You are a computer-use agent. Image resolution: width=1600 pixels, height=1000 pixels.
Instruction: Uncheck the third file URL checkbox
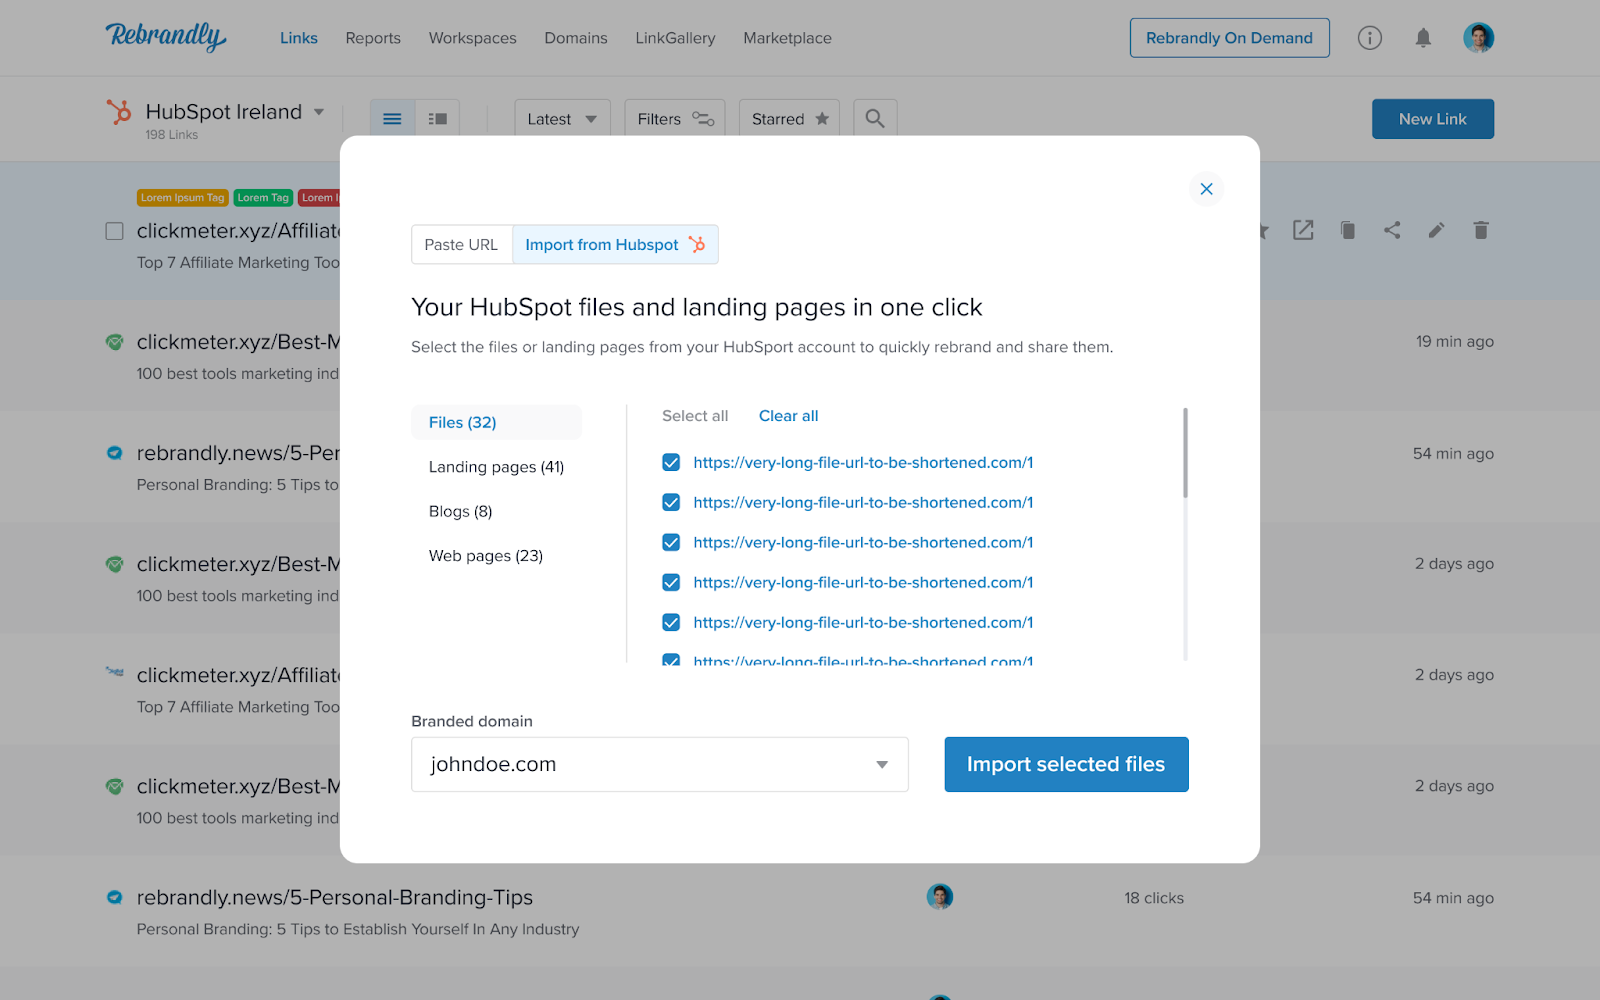(x=671, y=542)
